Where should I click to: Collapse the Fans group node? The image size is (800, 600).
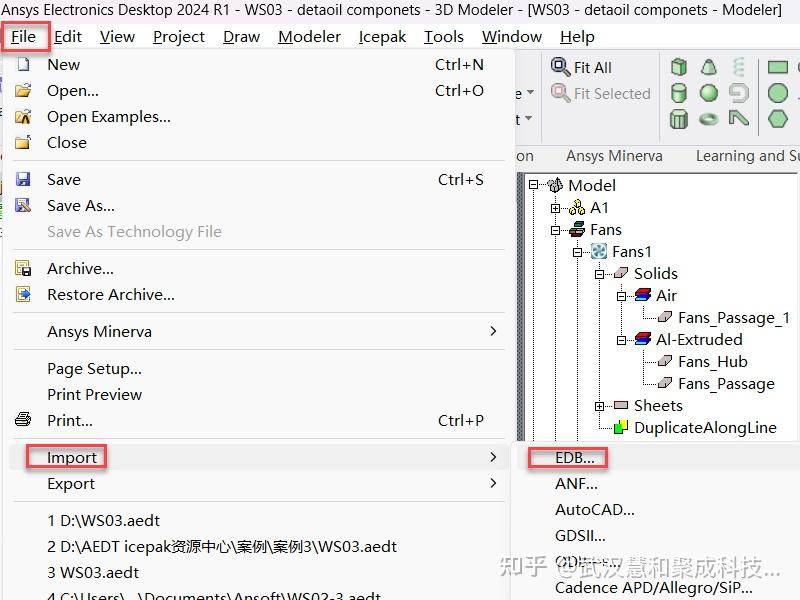click(x=556, y=230)
